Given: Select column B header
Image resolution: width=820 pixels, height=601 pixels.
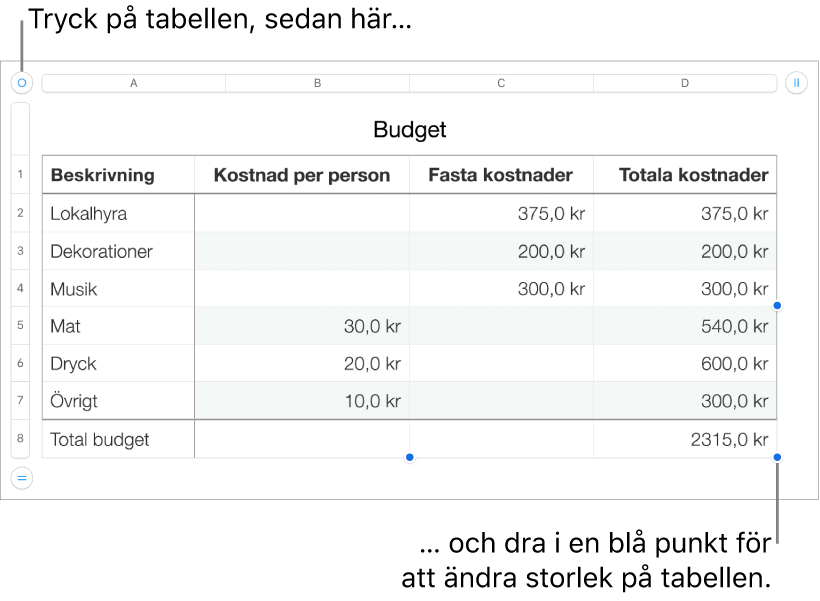Looking at the screenshot, I should [317, 83].
